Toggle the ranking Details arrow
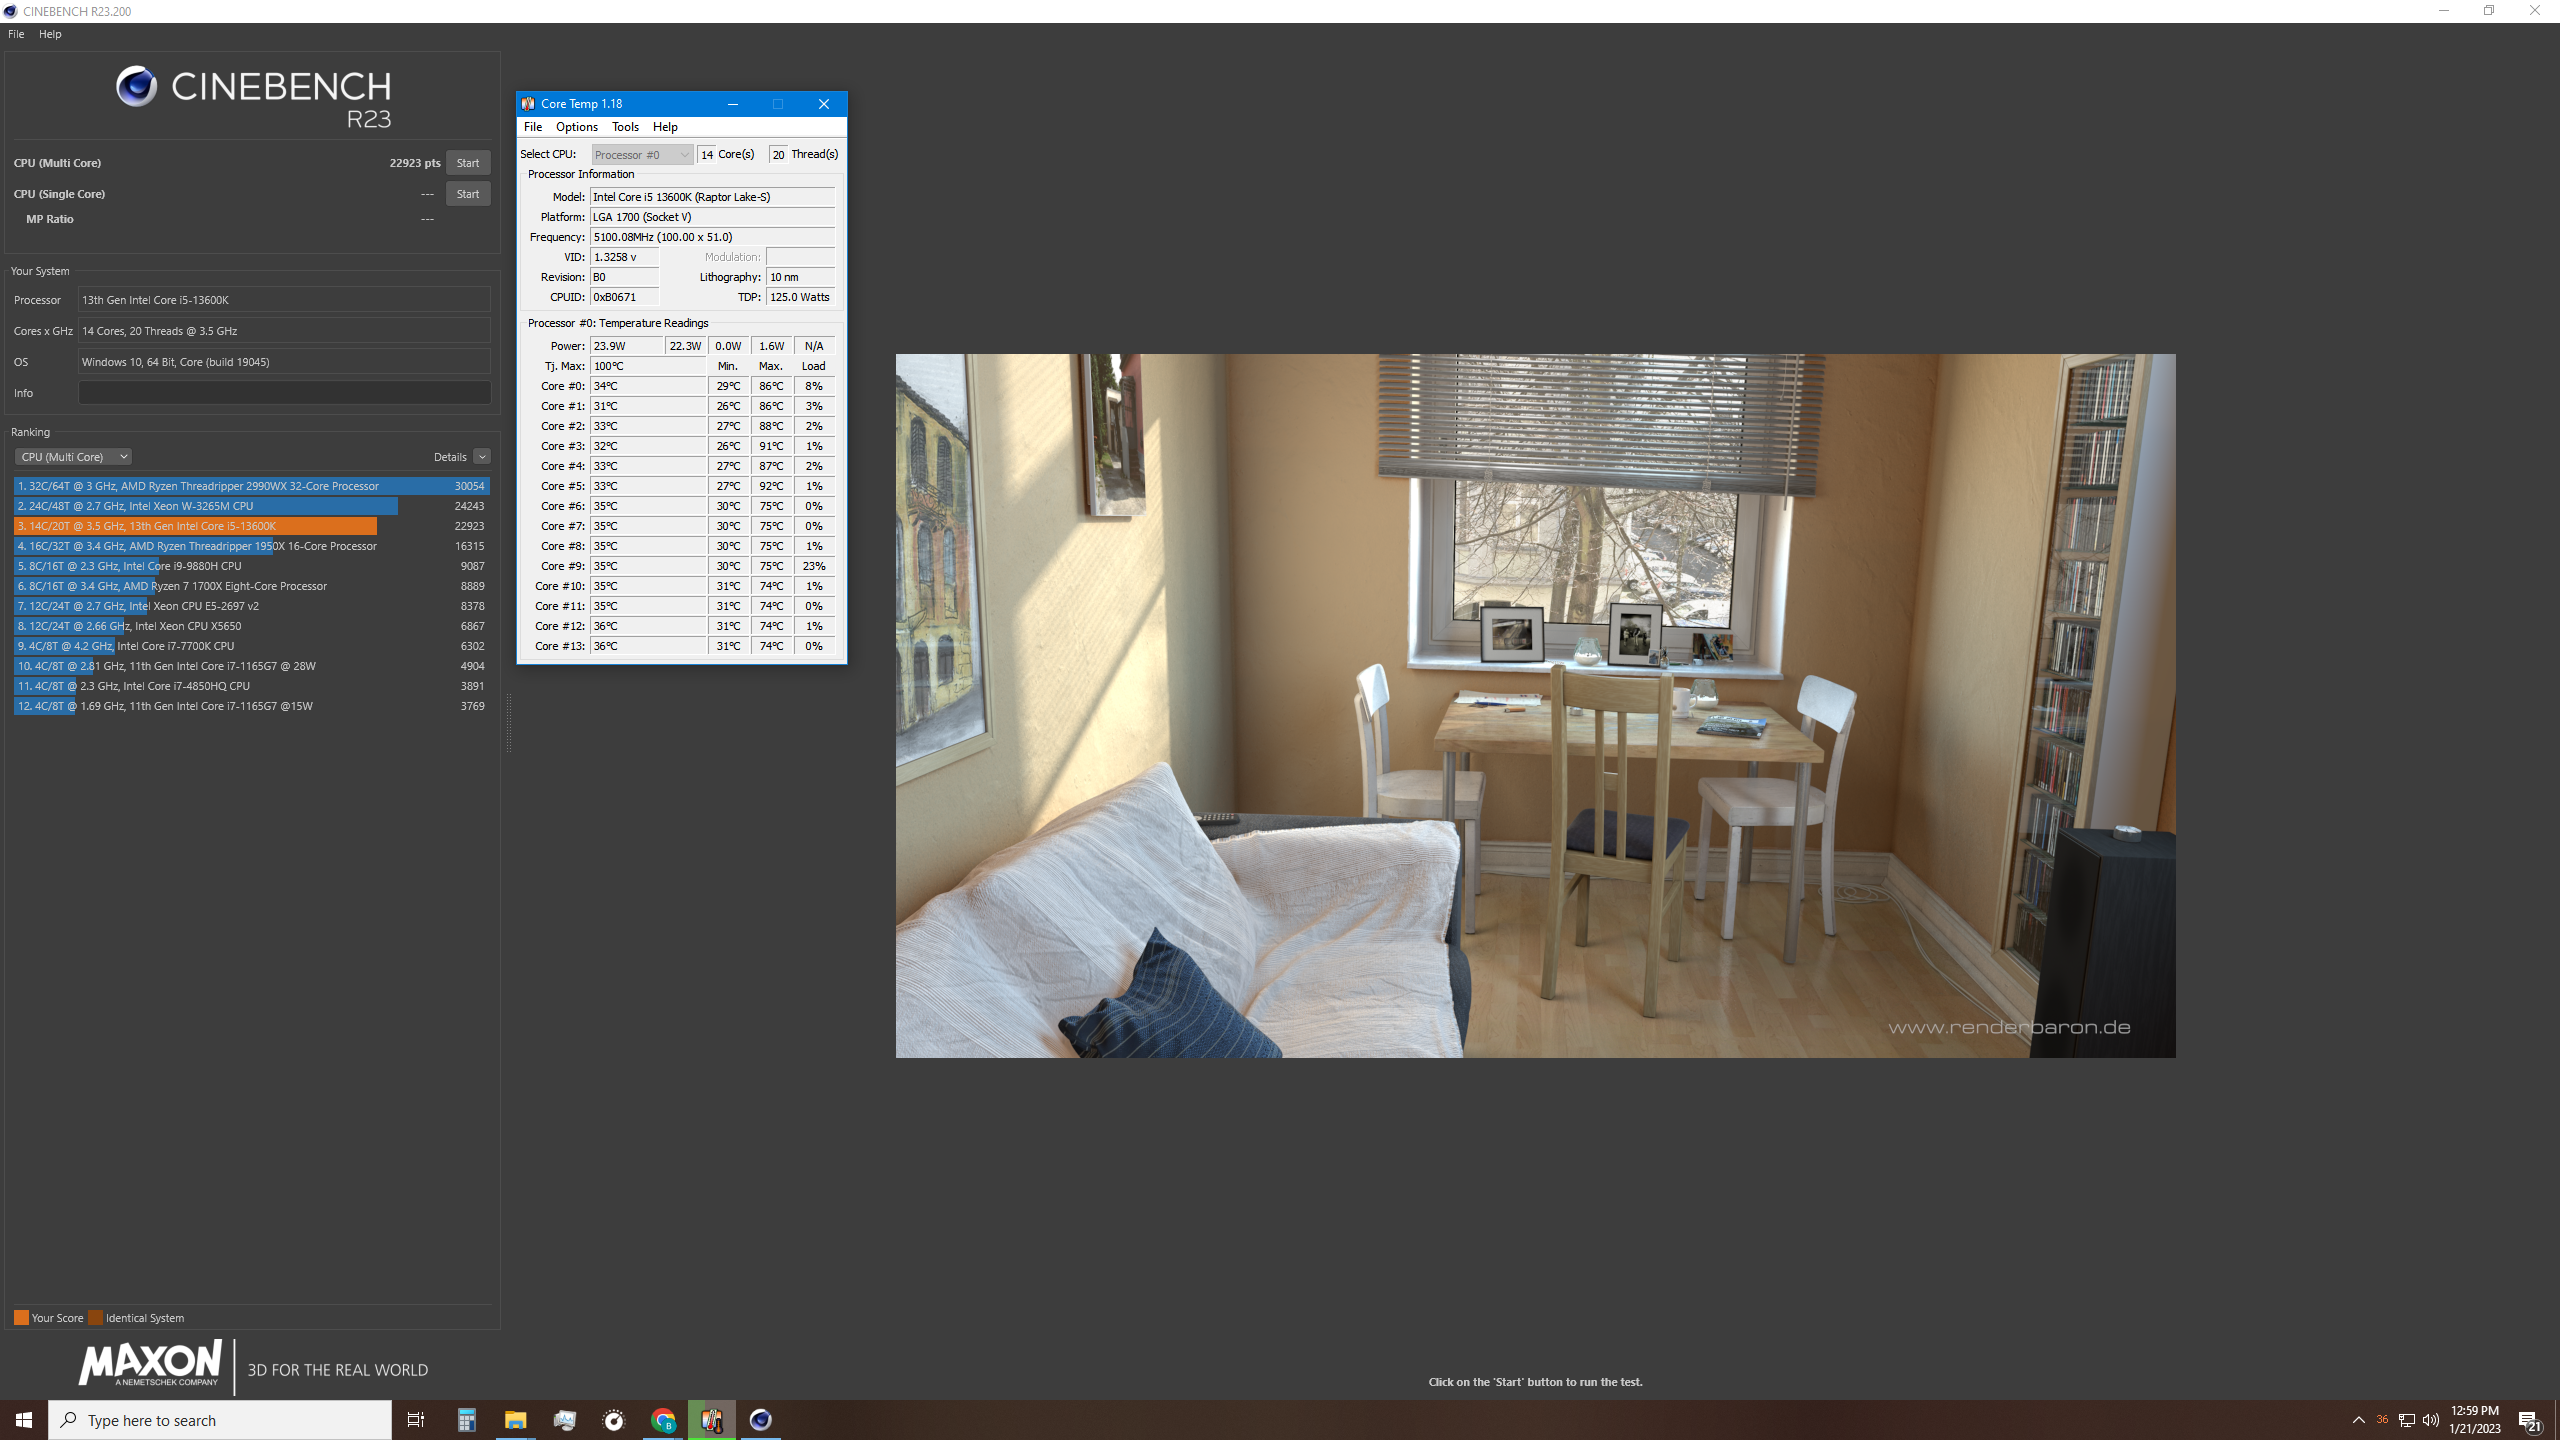This screenshot has height=1440, width=2560. coord(482,457)
